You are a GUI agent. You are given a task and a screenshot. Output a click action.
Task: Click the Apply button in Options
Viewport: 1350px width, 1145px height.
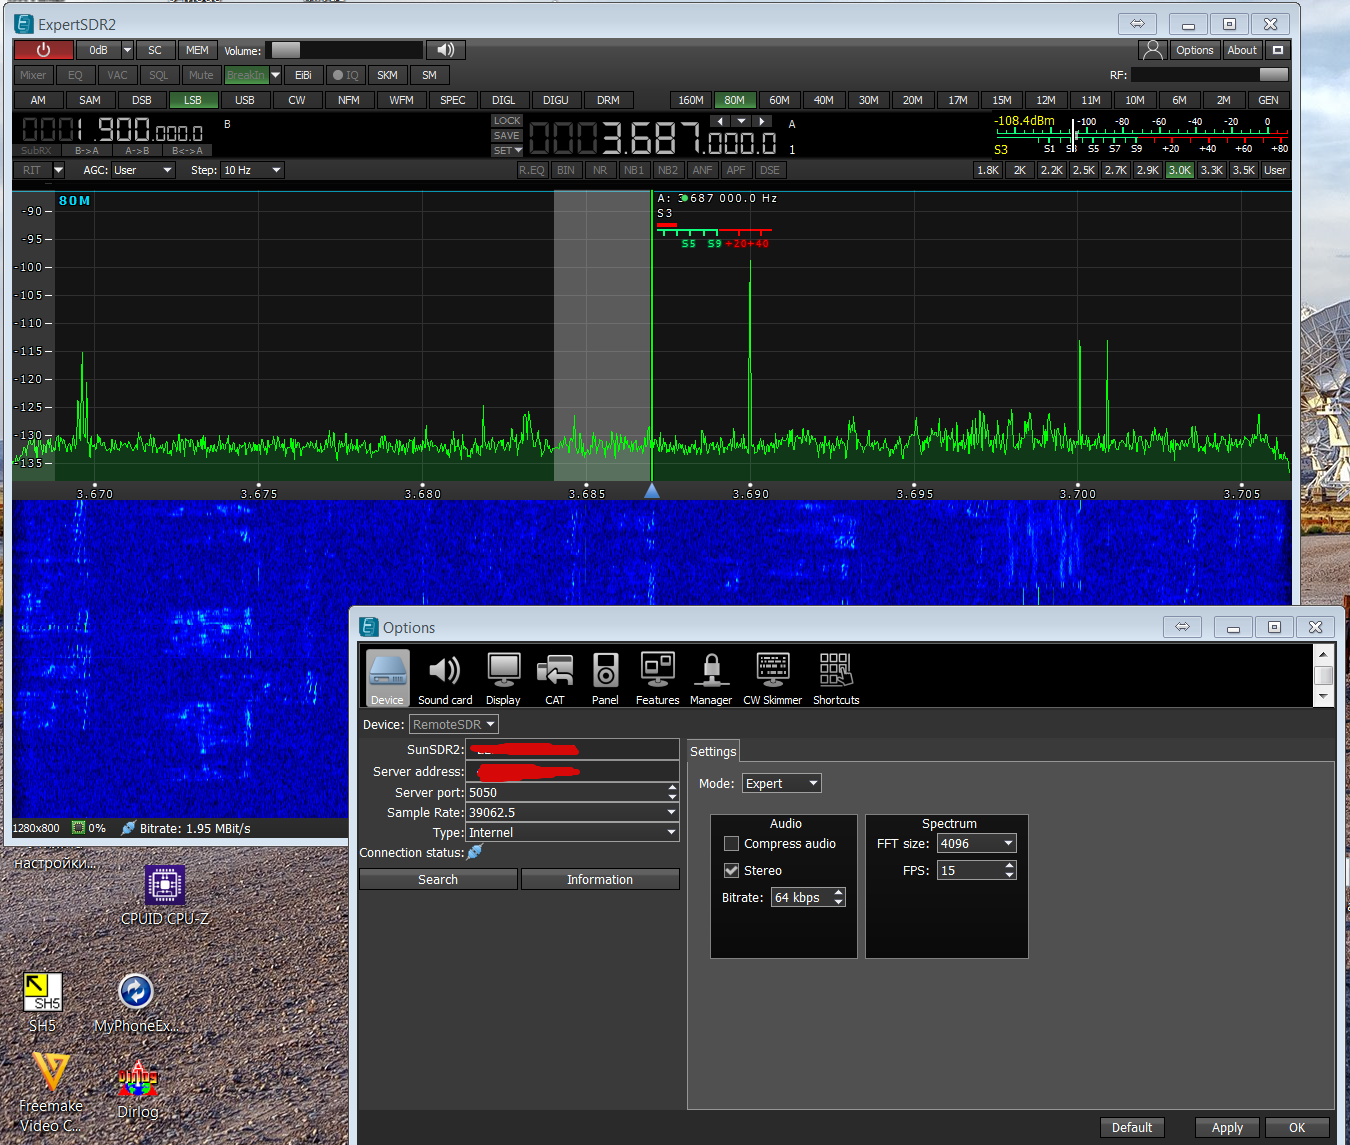click(x=1228, y=1127)
